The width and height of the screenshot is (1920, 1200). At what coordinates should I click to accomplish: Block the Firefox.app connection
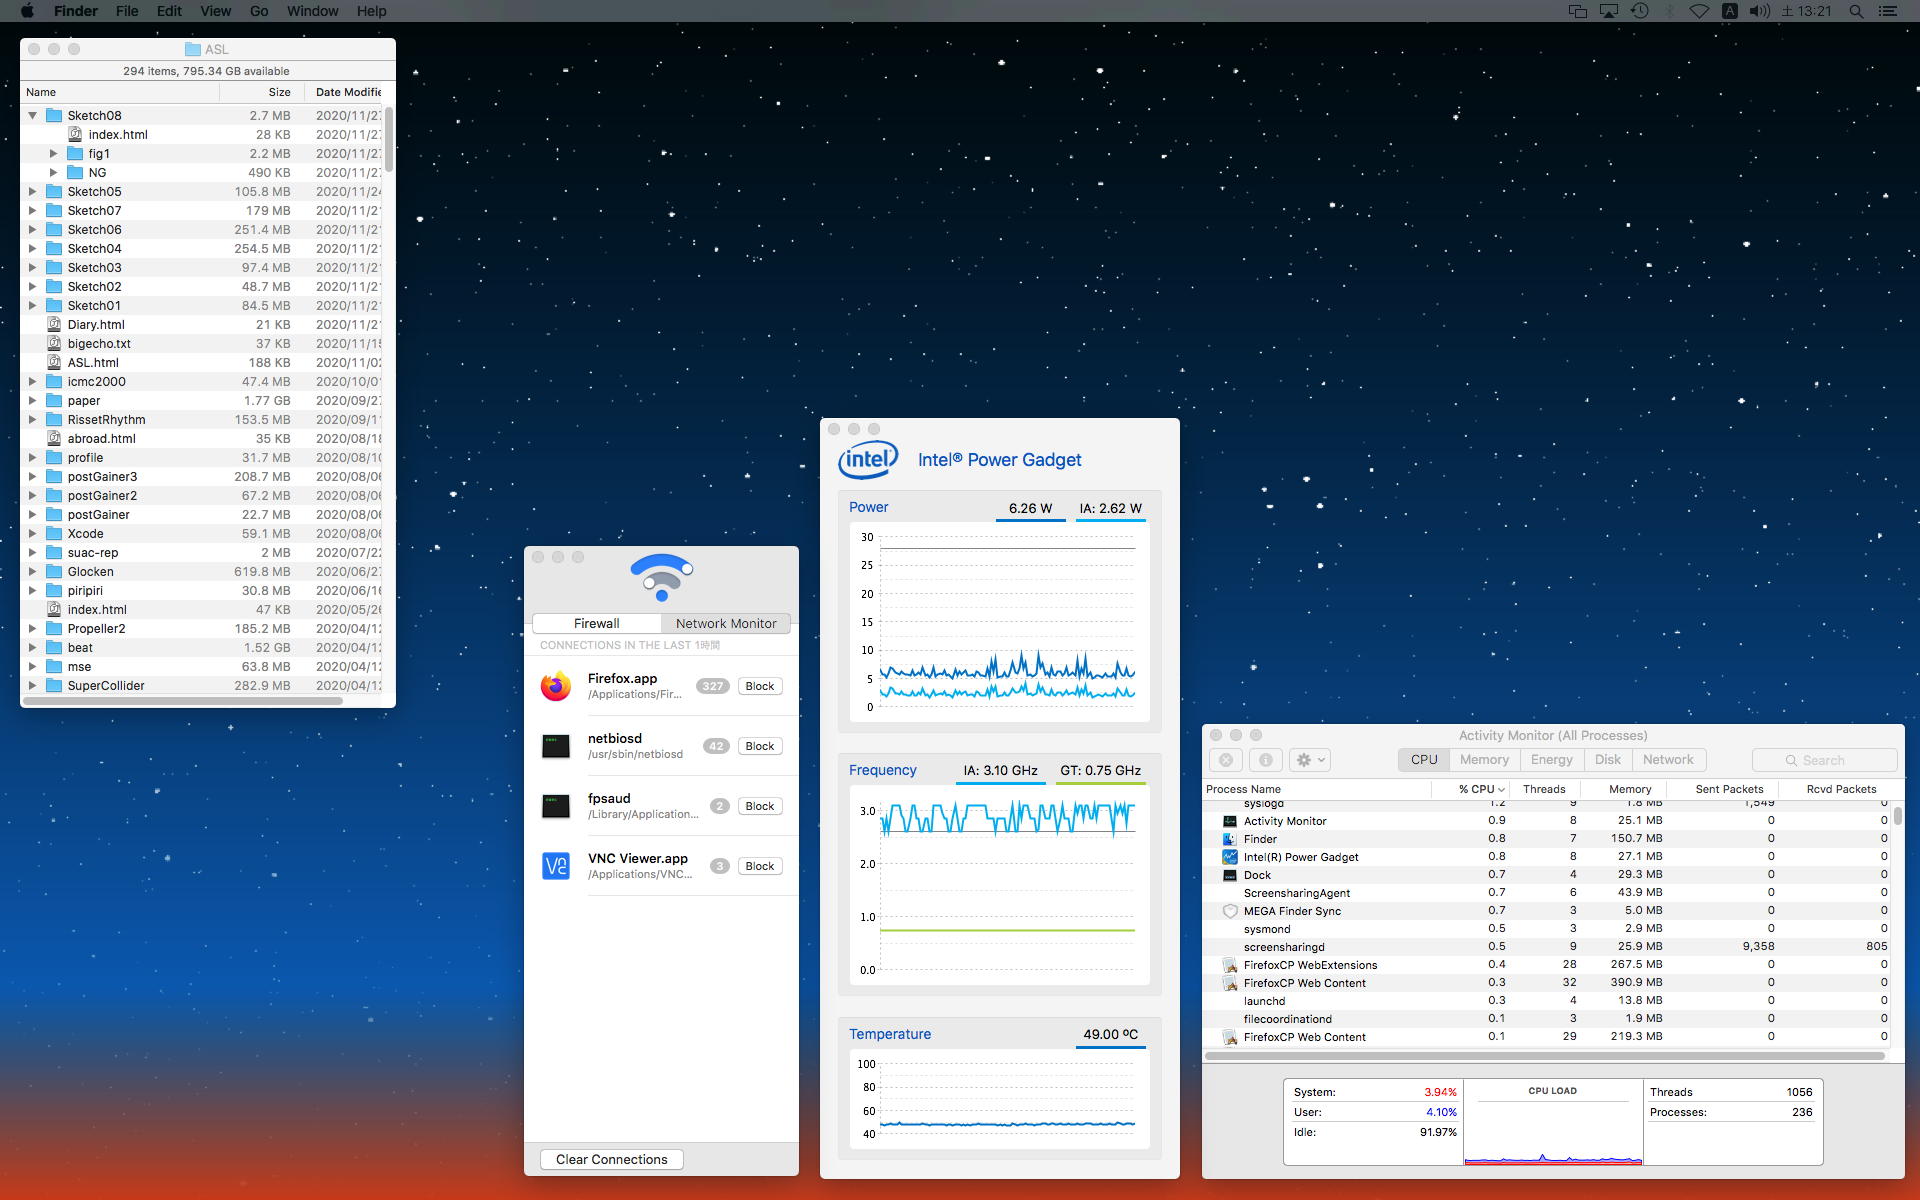[x=760, y=686]
